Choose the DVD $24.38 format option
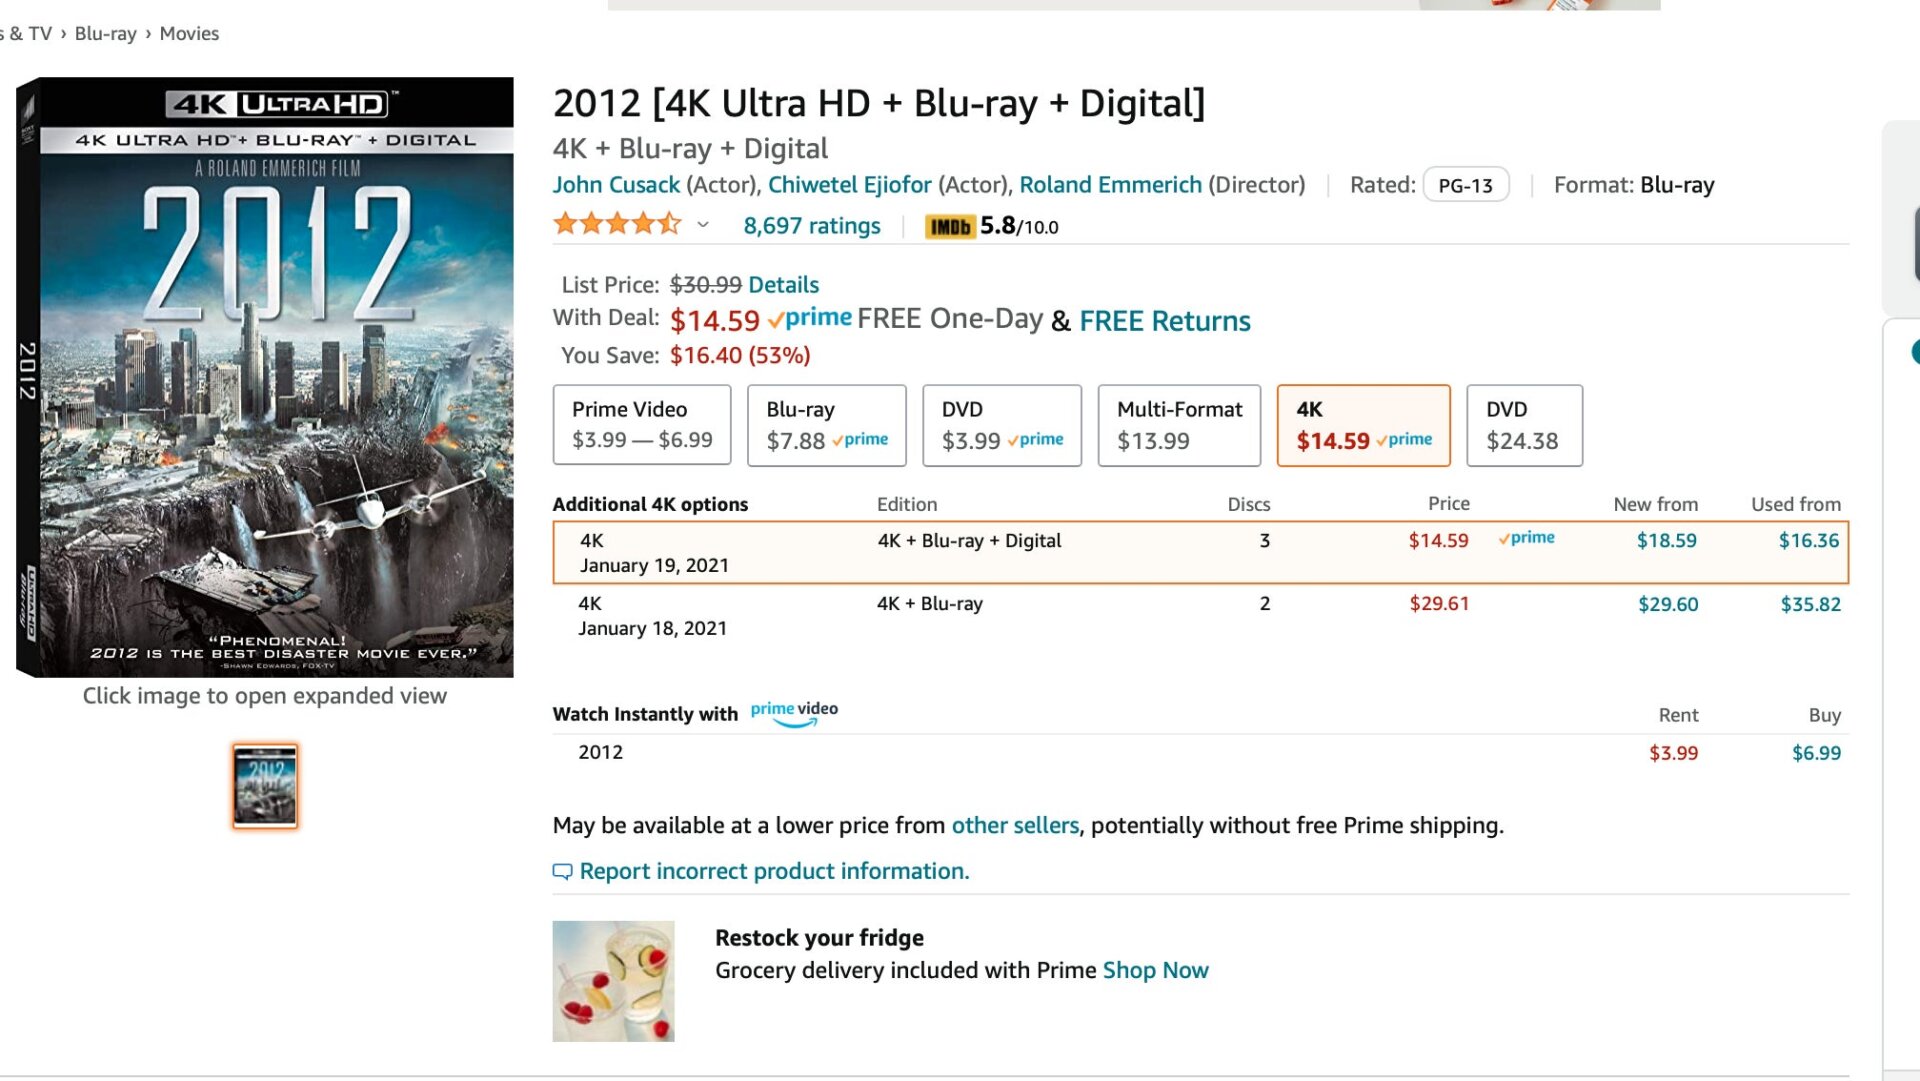The height and width of the screenshot is (1081, 1920). coord(1524,425)
